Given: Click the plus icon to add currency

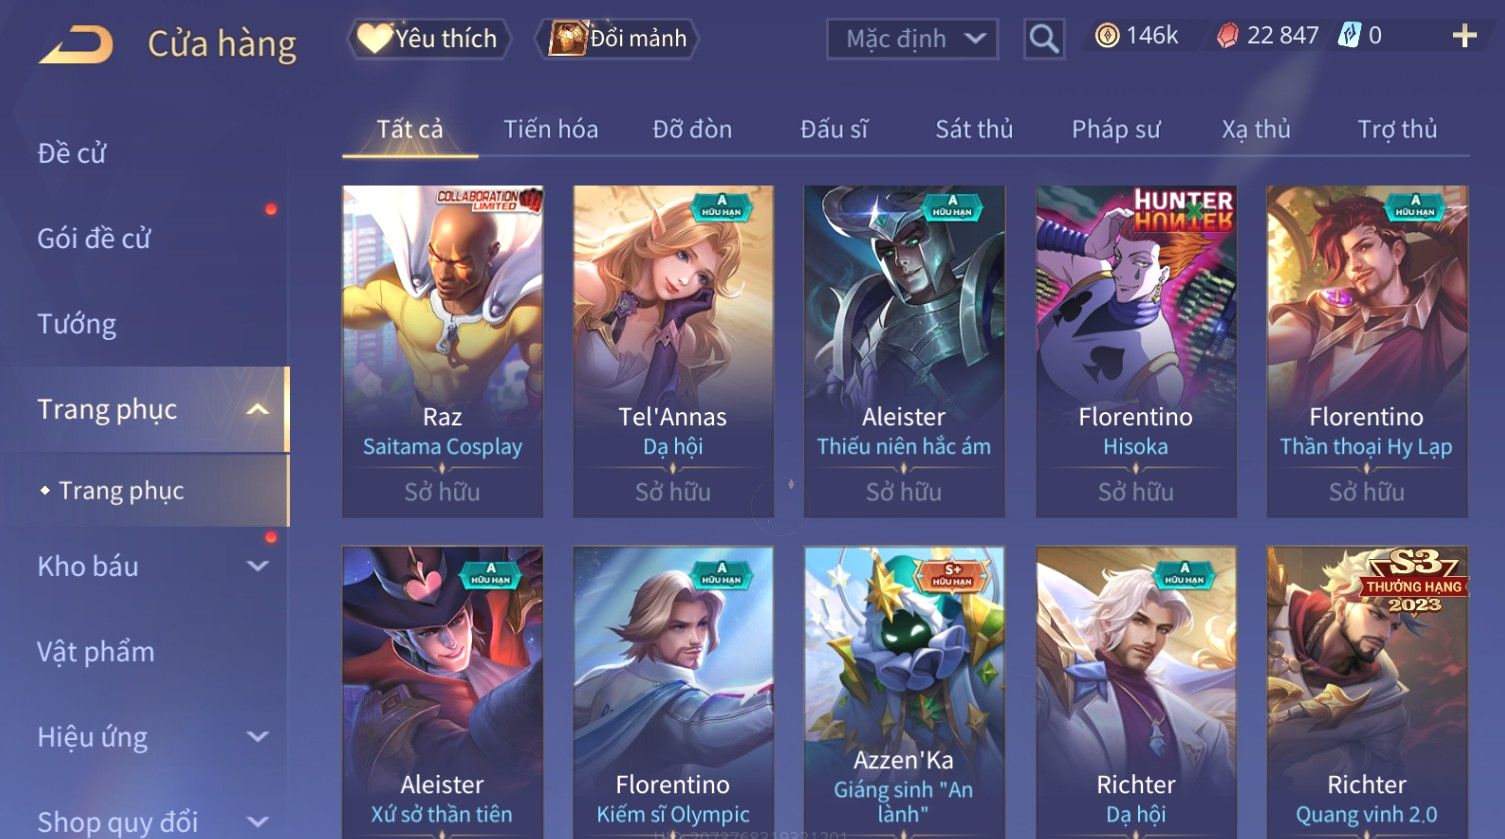Looking at the screenshot, I should [x=1464, y=36].
